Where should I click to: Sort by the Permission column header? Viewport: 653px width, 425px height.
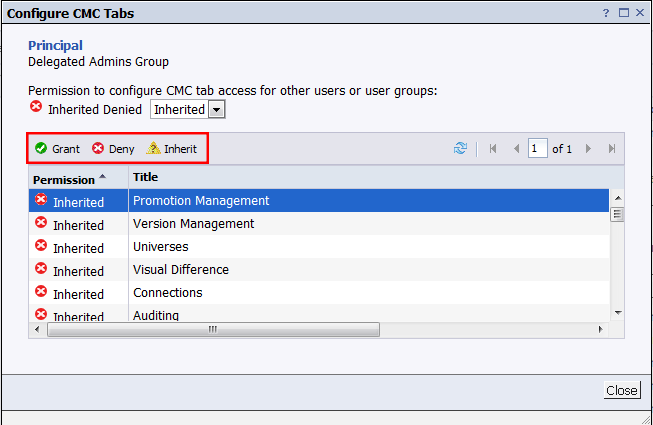pyautogui.click(x=64, y=179)
